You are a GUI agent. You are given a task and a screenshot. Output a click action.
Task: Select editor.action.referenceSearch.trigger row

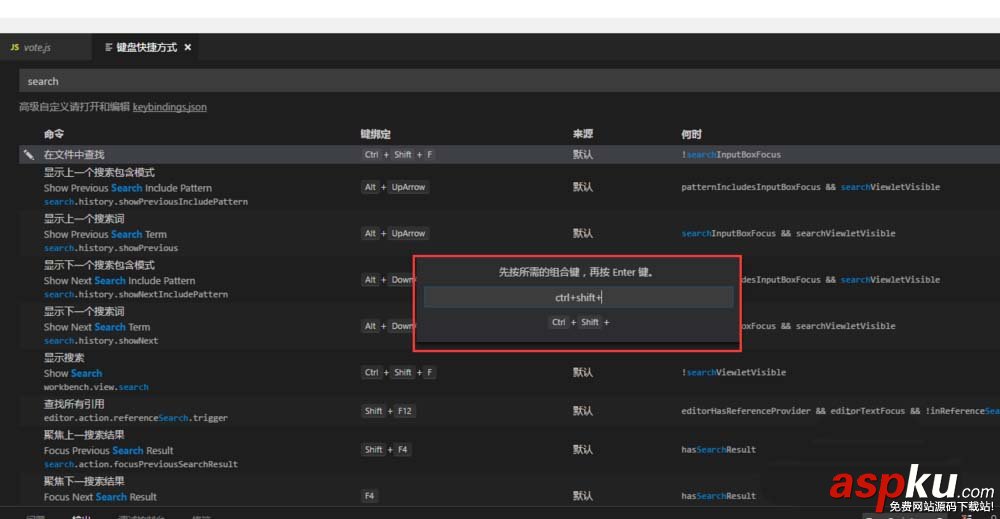(509, 411)
